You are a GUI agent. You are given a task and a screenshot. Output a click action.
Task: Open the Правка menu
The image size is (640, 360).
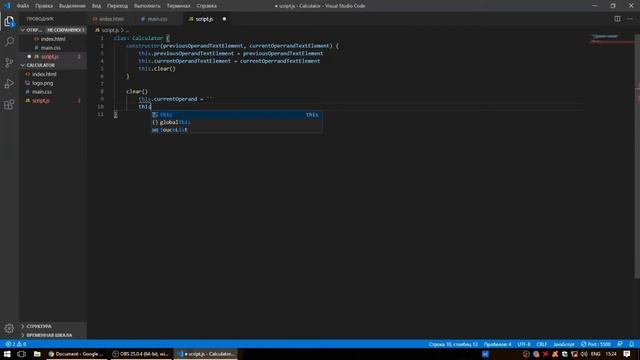44,6
